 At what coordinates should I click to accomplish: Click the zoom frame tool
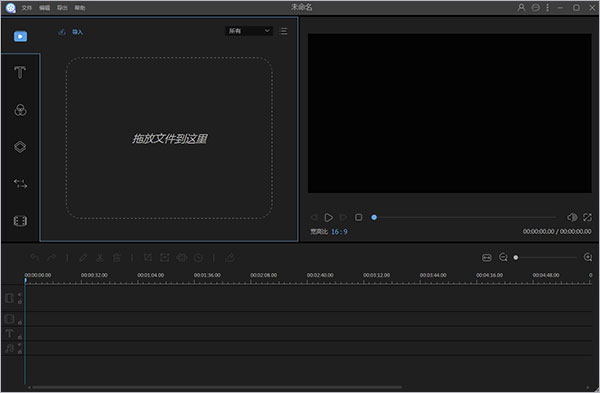tap(165, 258)
